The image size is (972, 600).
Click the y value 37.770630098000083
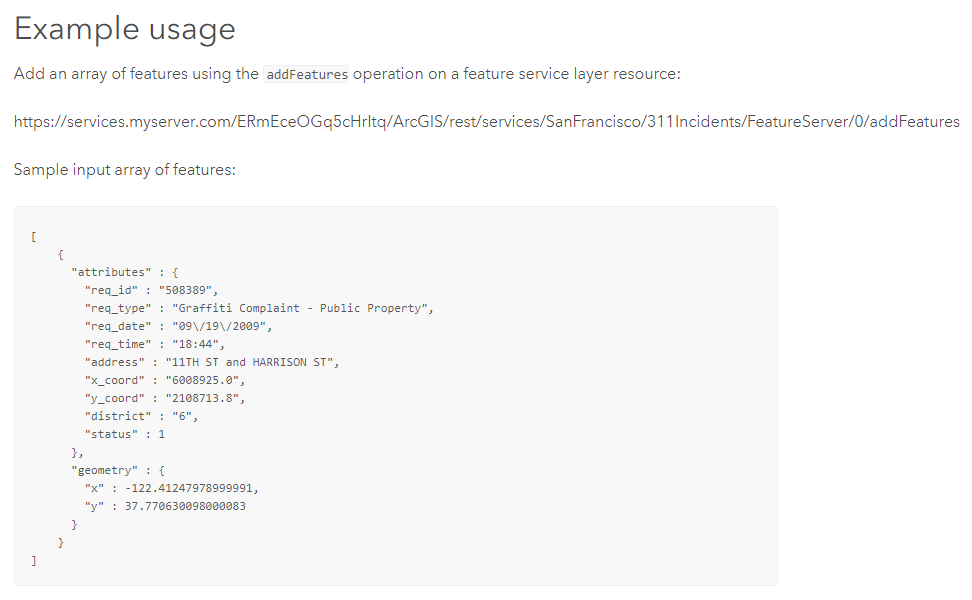[x=185, y=506]
